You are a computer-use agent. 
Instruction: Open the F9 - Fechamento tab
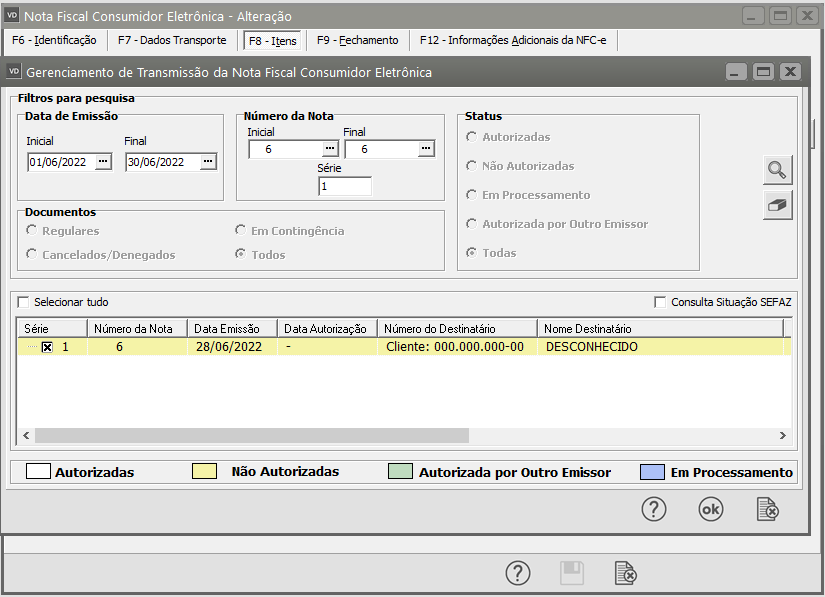click(x=357, y=41)
